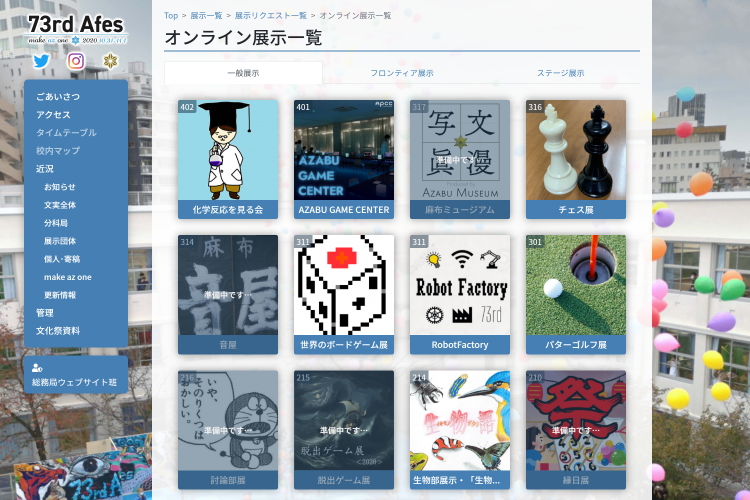Open ごあいさつ in the sidebar

(58, 97)
